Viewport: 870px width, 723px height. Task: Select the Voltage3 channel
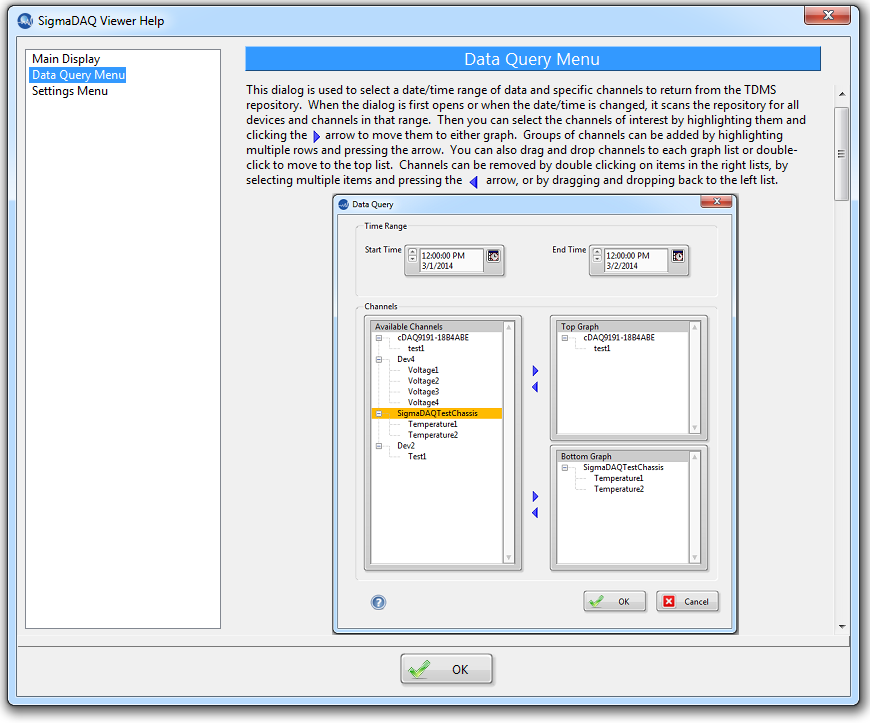(x=423, y=392)
